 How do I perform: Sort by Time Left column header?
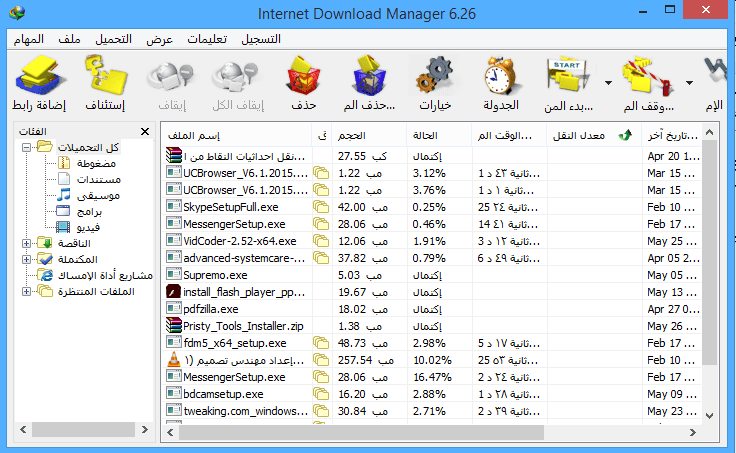(509, 135)
